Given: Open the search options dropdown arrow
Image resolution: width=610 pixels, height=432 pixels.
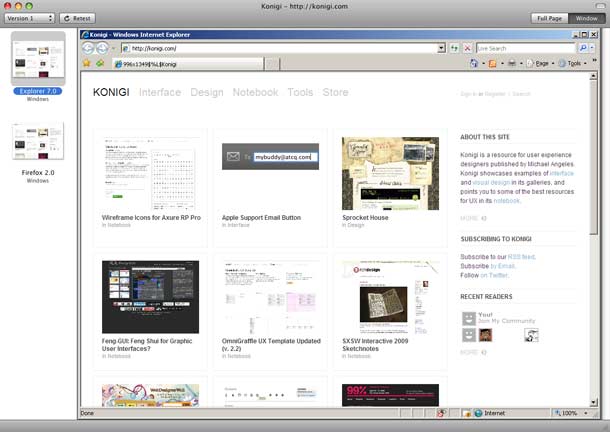Looking at the screenshot, I should tap(592, 48).
